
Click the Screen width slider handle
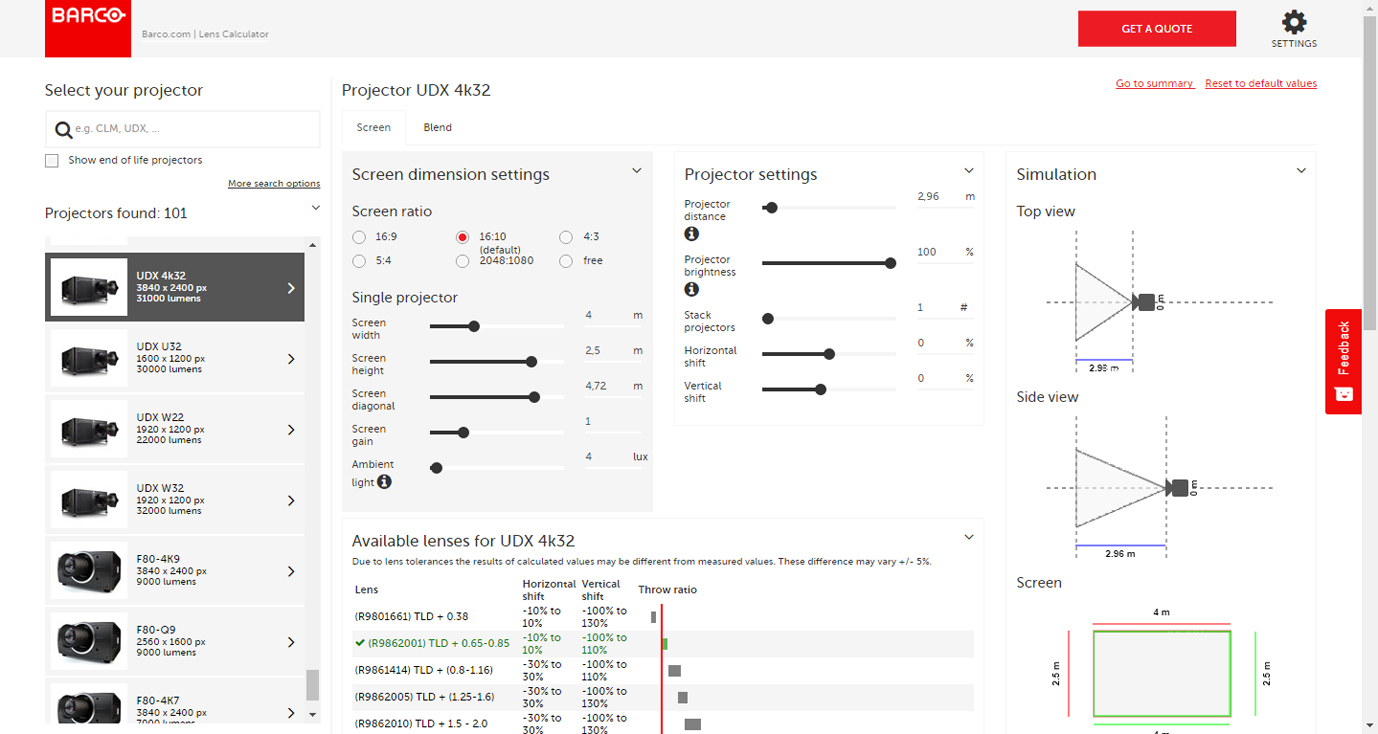tap(474, 326)
